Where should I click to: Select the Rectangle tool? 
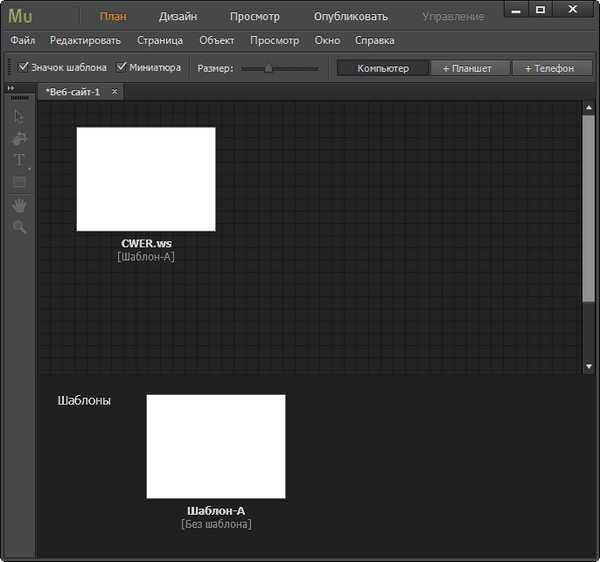[19, 182]
